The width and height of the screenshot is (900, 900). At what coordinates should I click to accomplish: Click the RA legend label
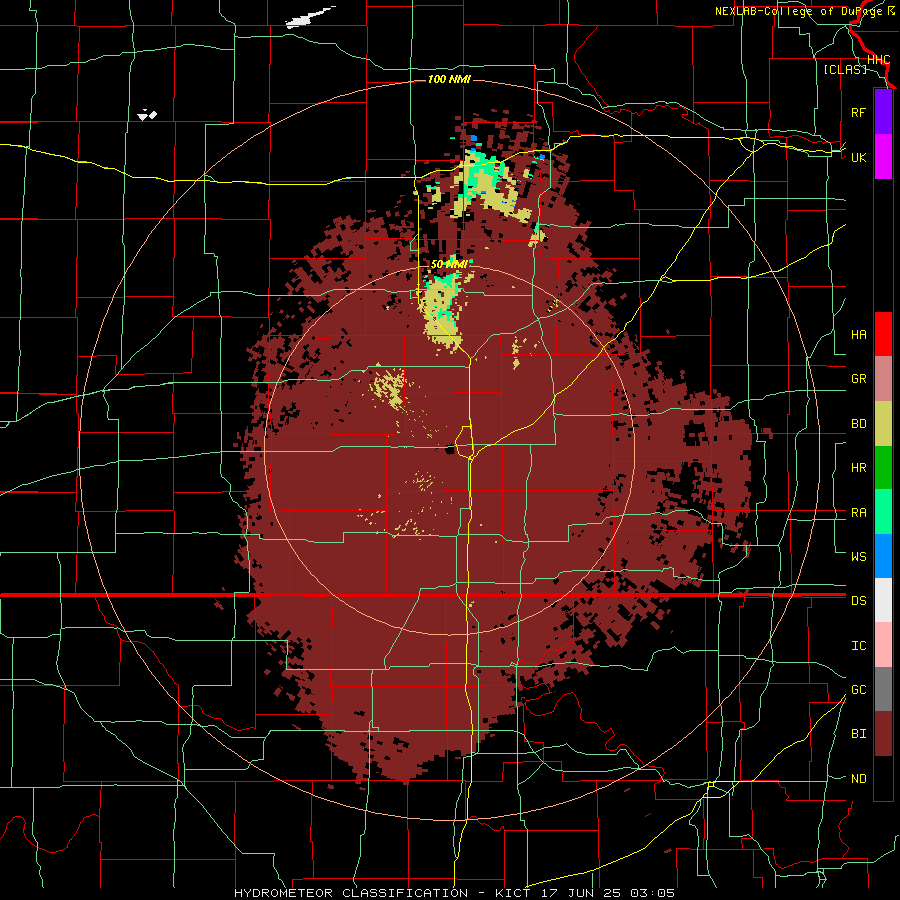(858, 513)
